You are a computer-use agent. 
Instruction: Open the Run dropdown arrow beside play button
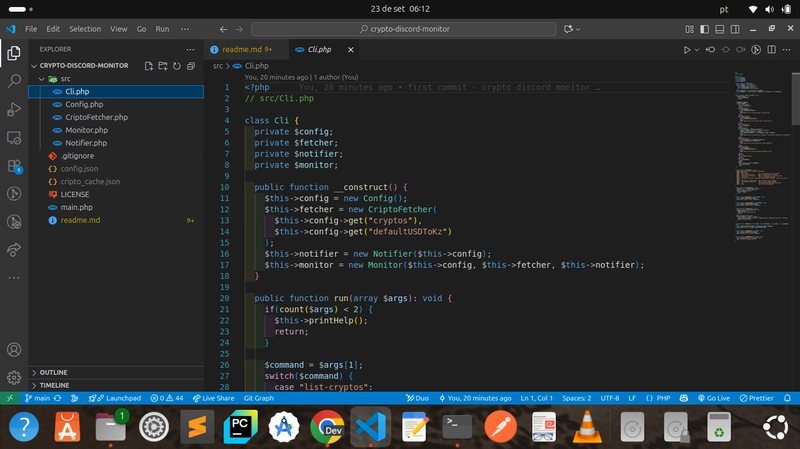[697, 49]
